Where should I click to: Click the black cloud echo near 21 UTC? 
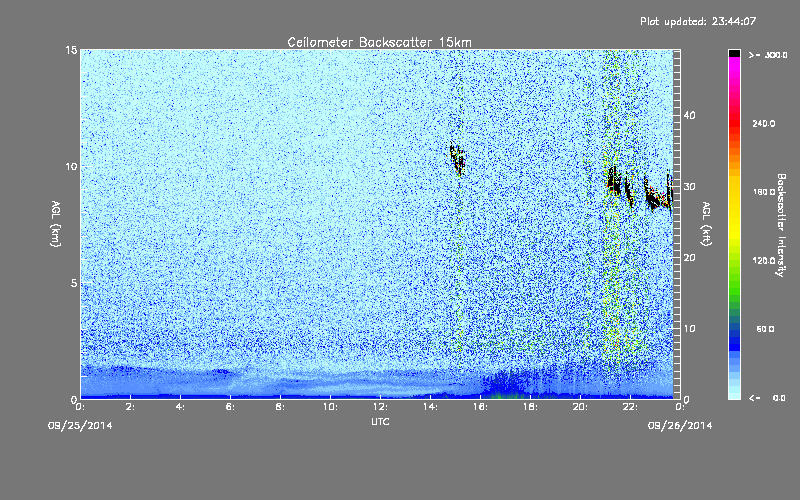[x=614, y=183]
